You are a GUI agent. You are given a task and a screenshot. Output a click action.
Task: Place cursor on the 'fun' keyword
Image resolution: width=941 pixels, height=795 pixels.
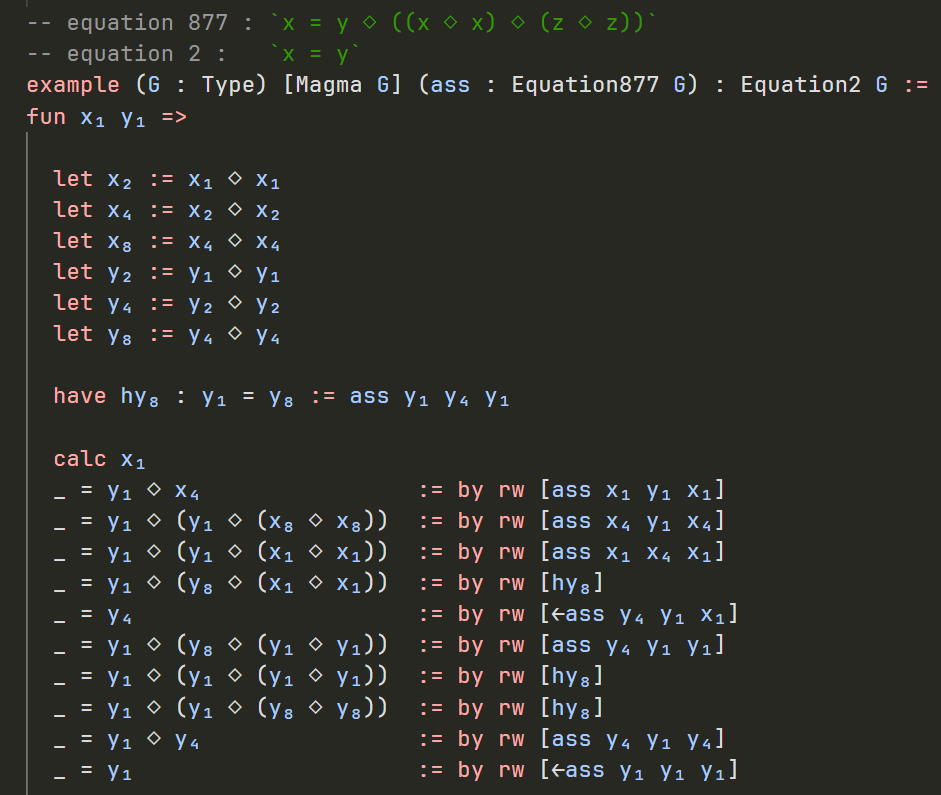(x=46, y=116)
